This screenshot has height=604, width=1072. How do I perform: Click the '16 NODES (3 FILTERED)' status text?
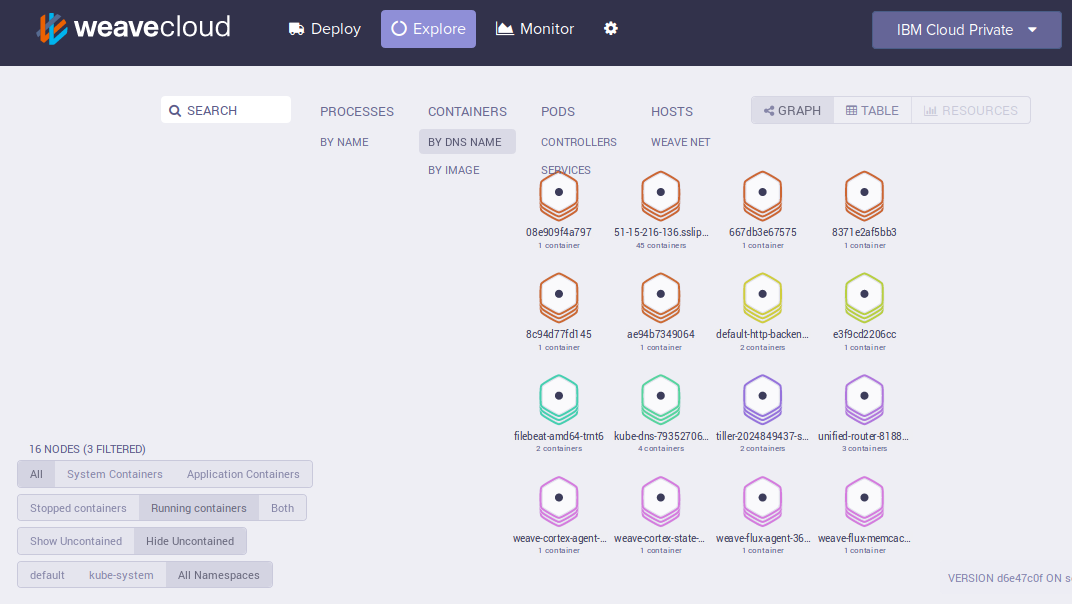point(87,449)
